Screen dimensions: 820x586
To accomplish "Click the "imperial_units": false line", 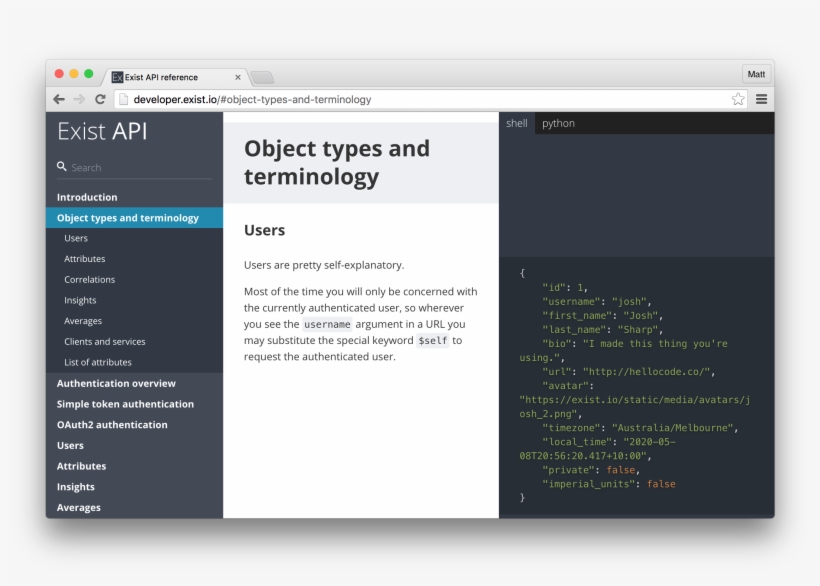I will point(609,484).
